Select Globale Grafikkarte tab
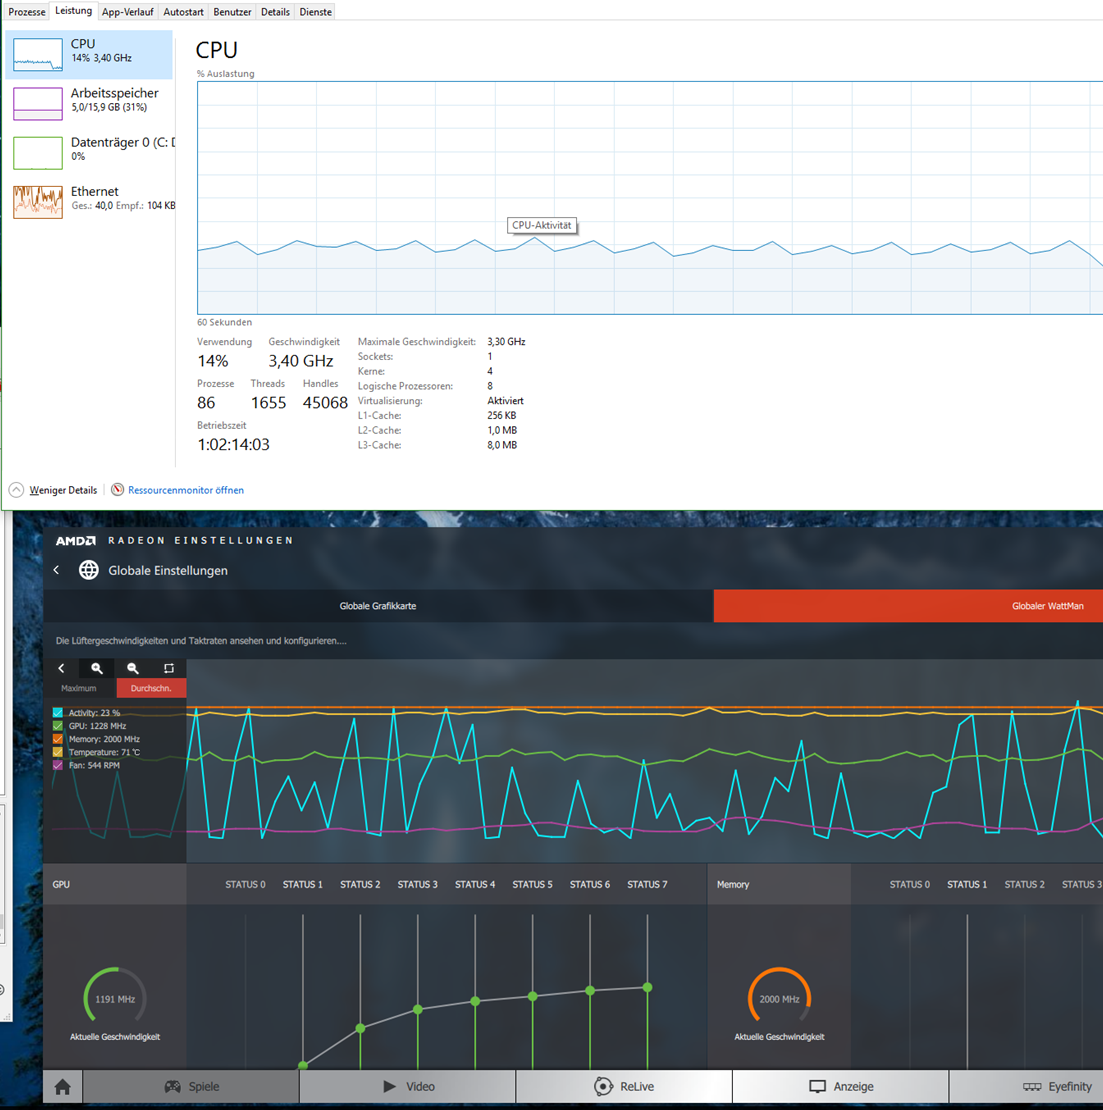This screenshot has width=1103, height=1110. (378, 606)
